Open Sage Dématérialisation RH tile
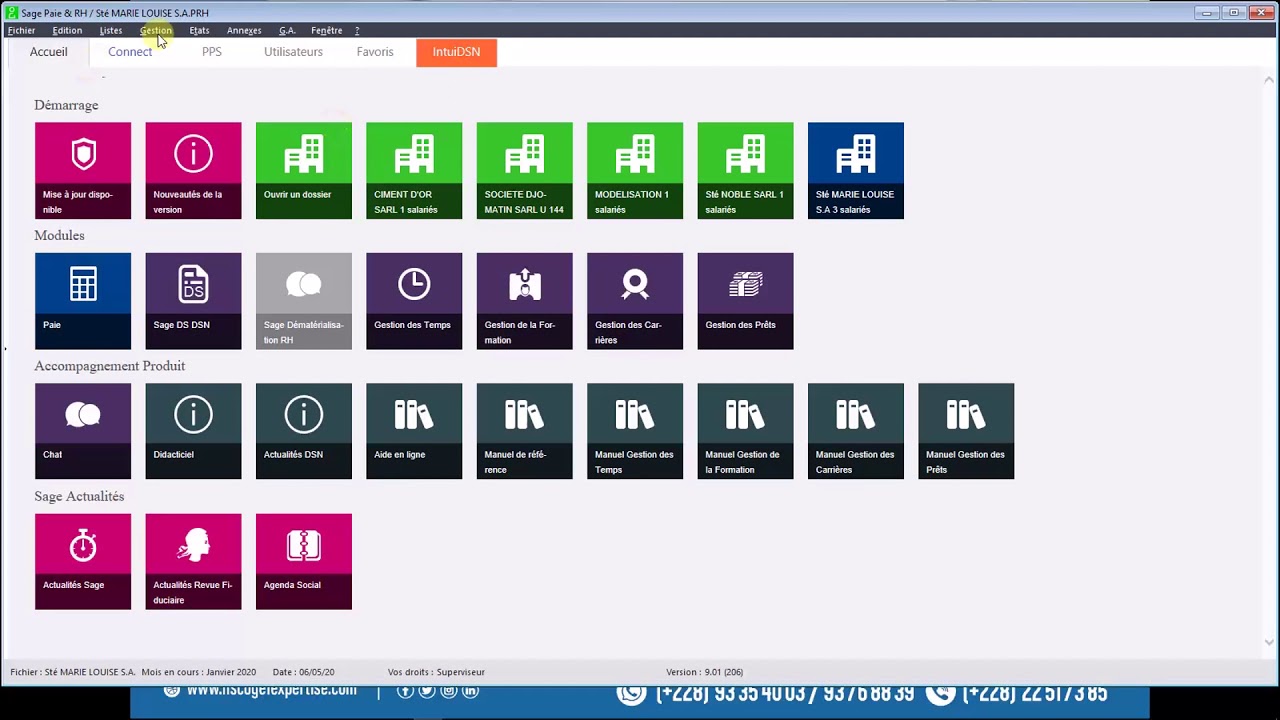The width and height of the screenshot is (1280, 720). 304,301
